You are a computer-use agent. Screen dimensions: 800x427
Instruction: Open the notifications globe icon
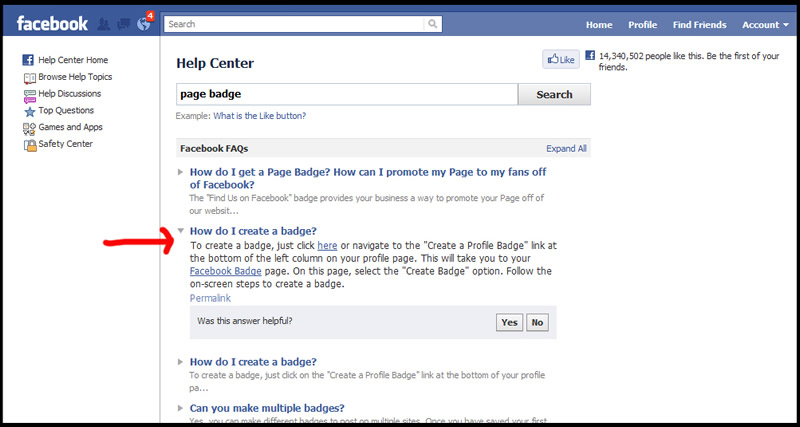(x=144, y=24)
